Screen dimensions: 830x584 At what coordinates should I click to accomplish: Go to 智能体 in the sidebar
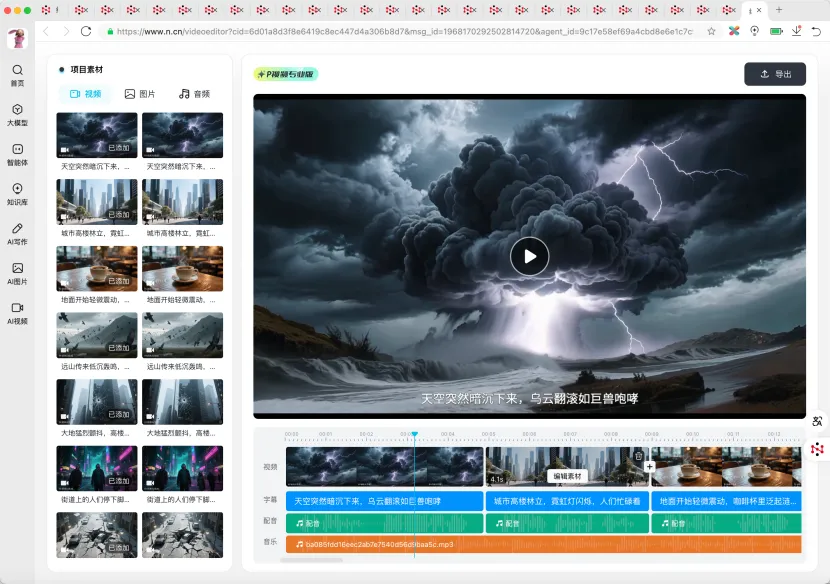pos(17,150)
